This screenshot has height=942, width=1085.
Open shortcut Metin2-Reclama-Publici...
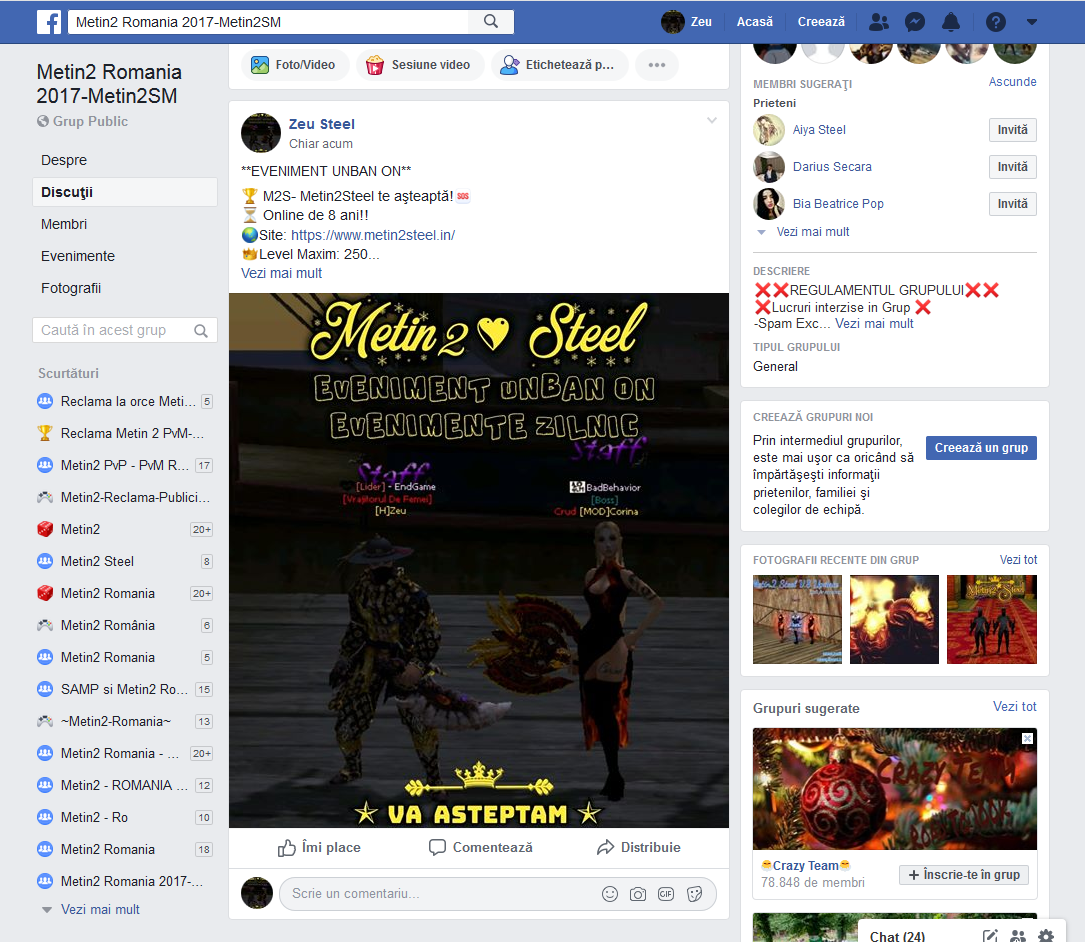pyautogui.click(x=125, y=497)
